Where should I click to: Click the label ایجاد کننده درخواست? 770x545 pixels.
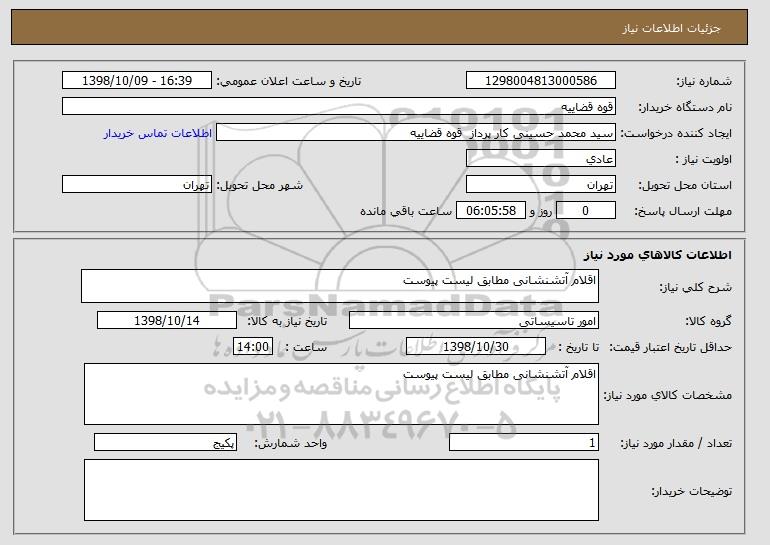tap(676, 134)
